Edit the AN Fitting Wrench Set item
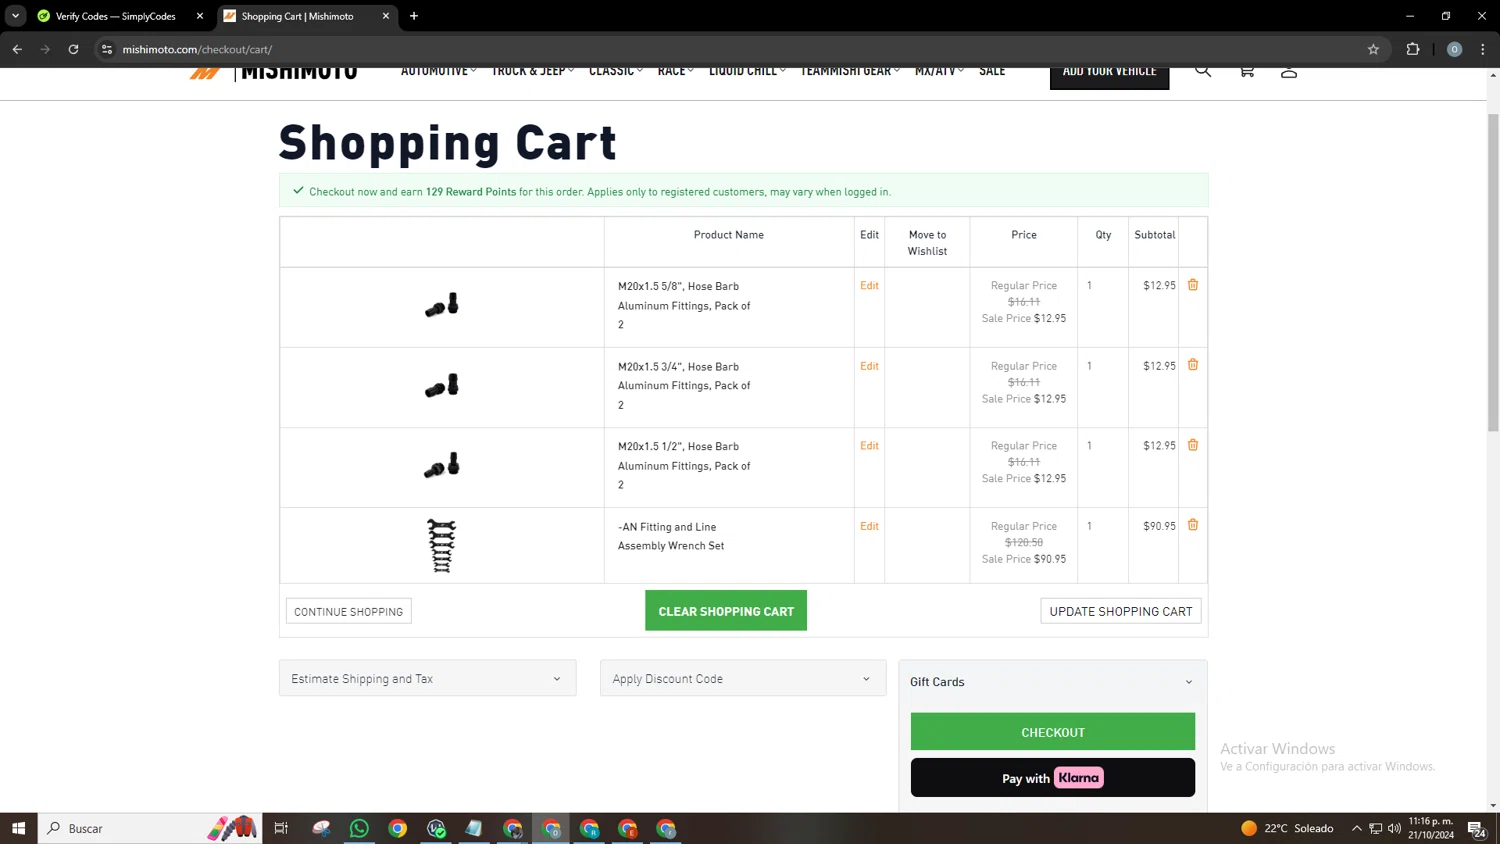 (x=869, y=526)
